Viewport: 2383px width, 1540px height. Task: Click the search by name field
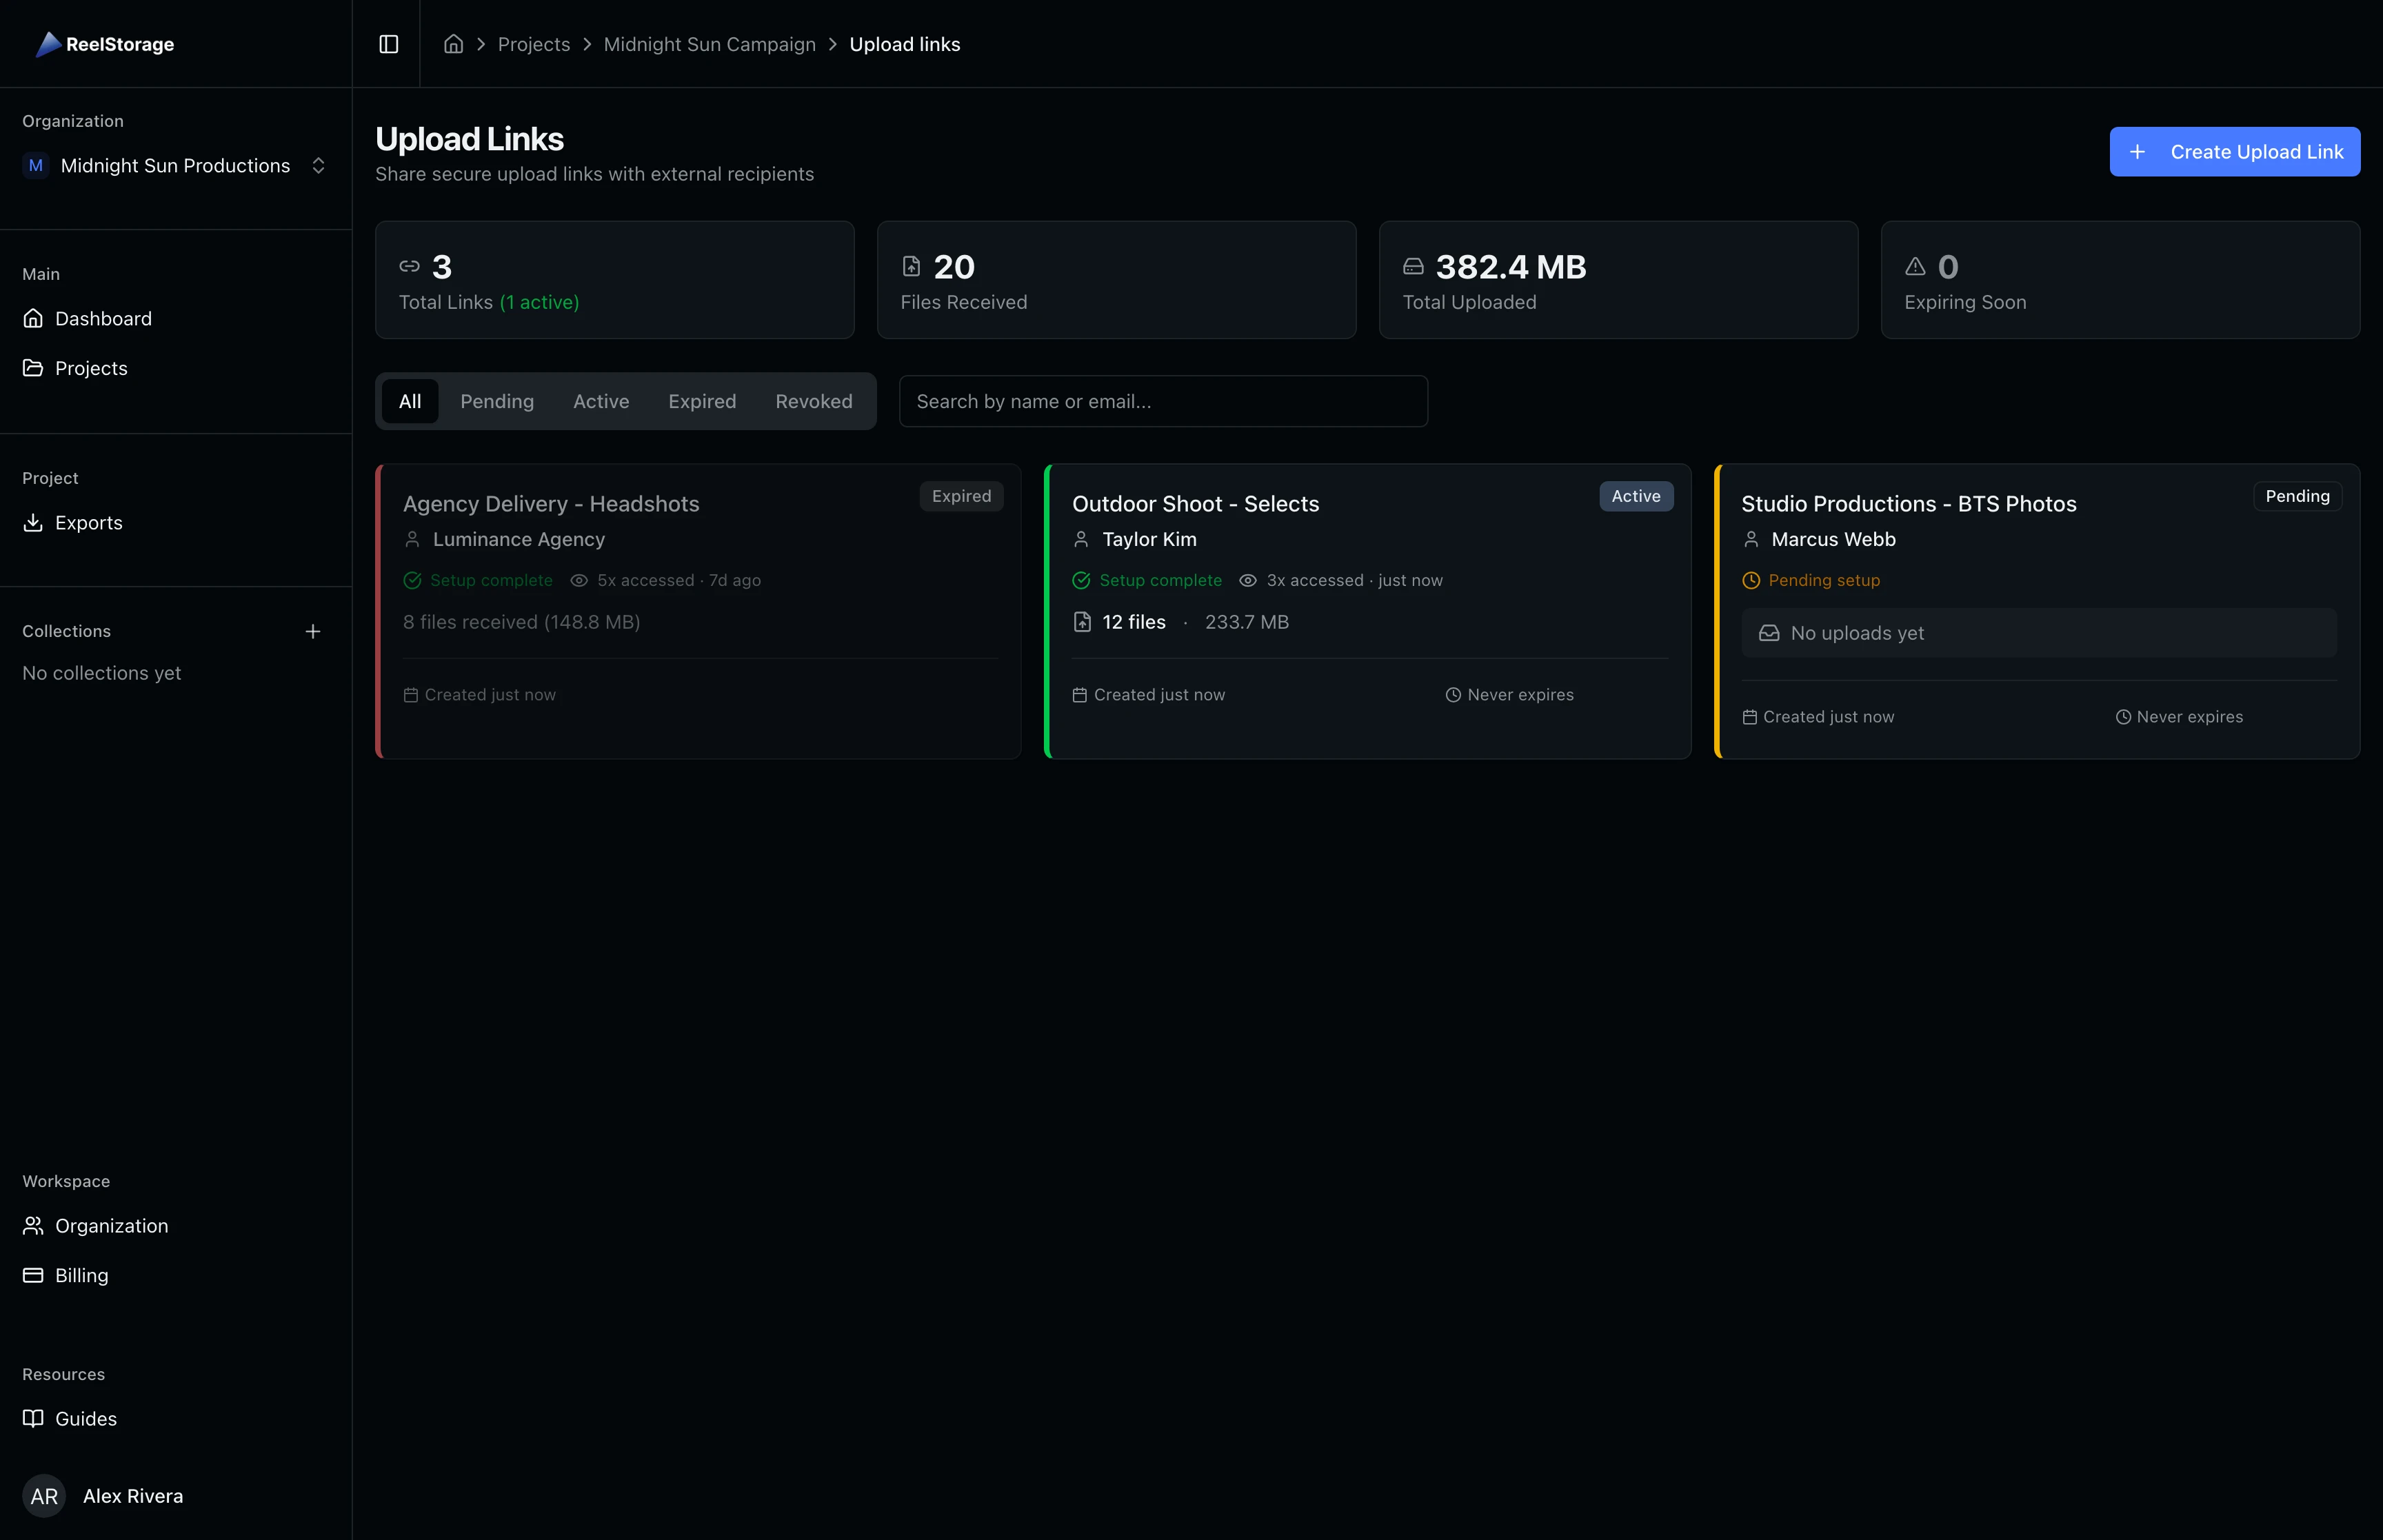coord(1162,401)
